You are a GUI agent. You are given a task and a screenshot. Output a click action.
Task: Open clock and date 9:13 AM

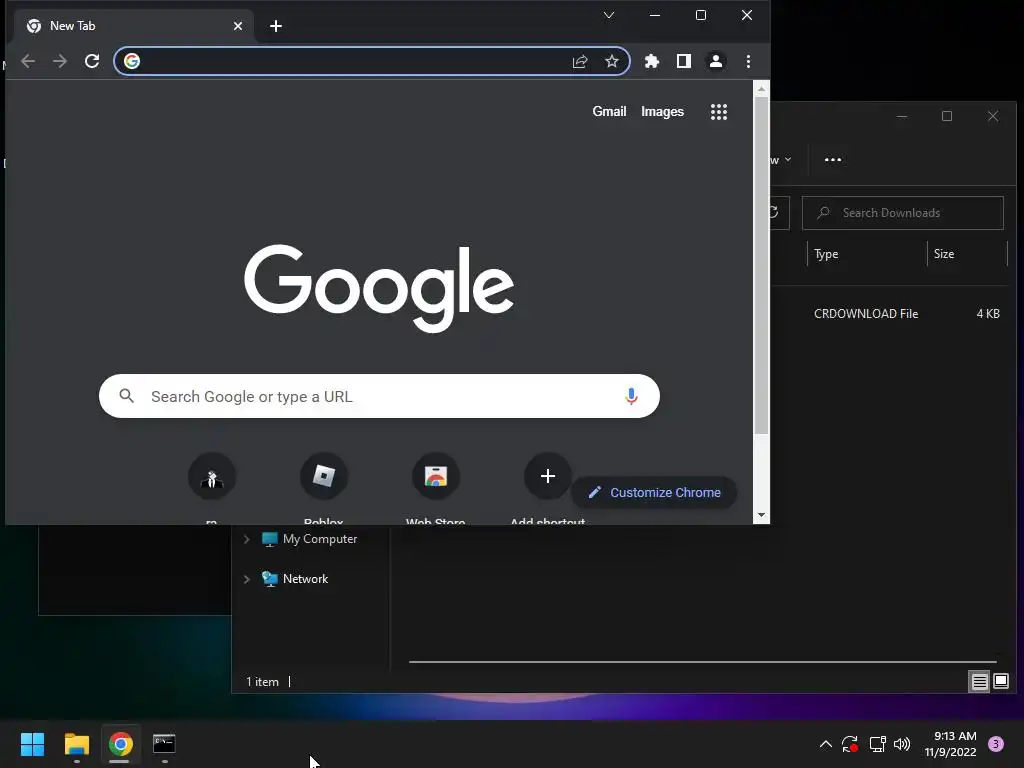(x=950, y=744)
